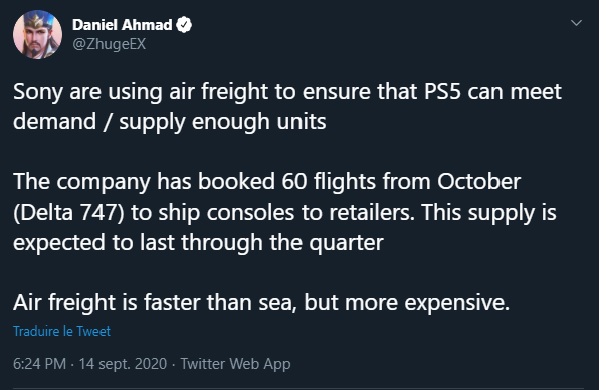Click the 14 sept. 2020 date
The width and height of the screenshot is (606, 390).
pos(123,364)
